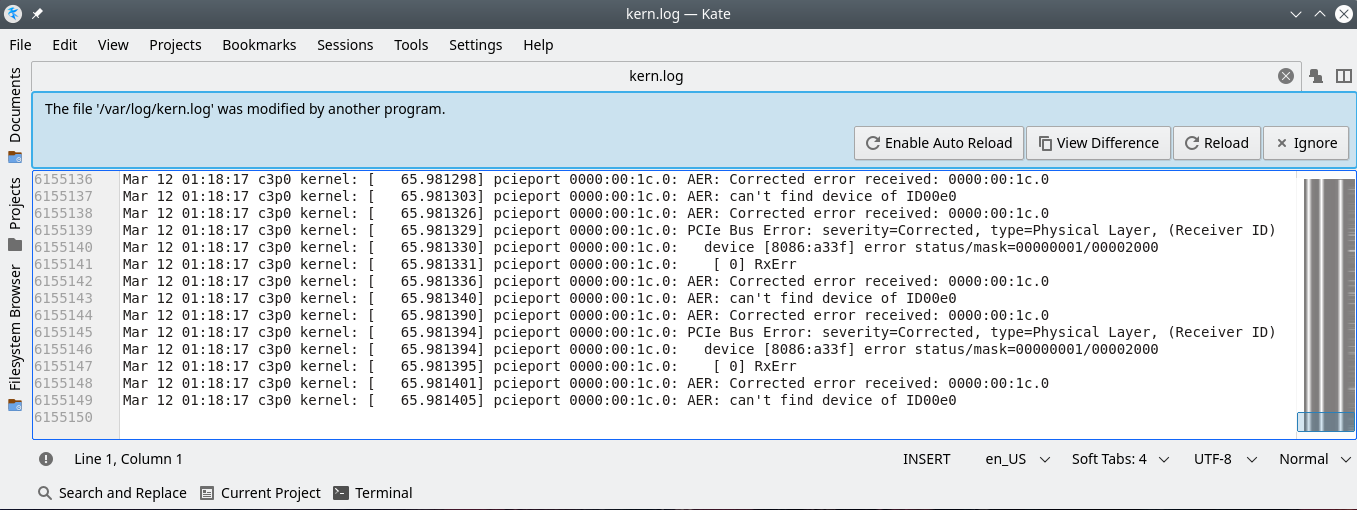Click the log line with timestamp 65.981298
Image resolution: width=1357 pixels, height=510 pixels.
tap(586, 179)
